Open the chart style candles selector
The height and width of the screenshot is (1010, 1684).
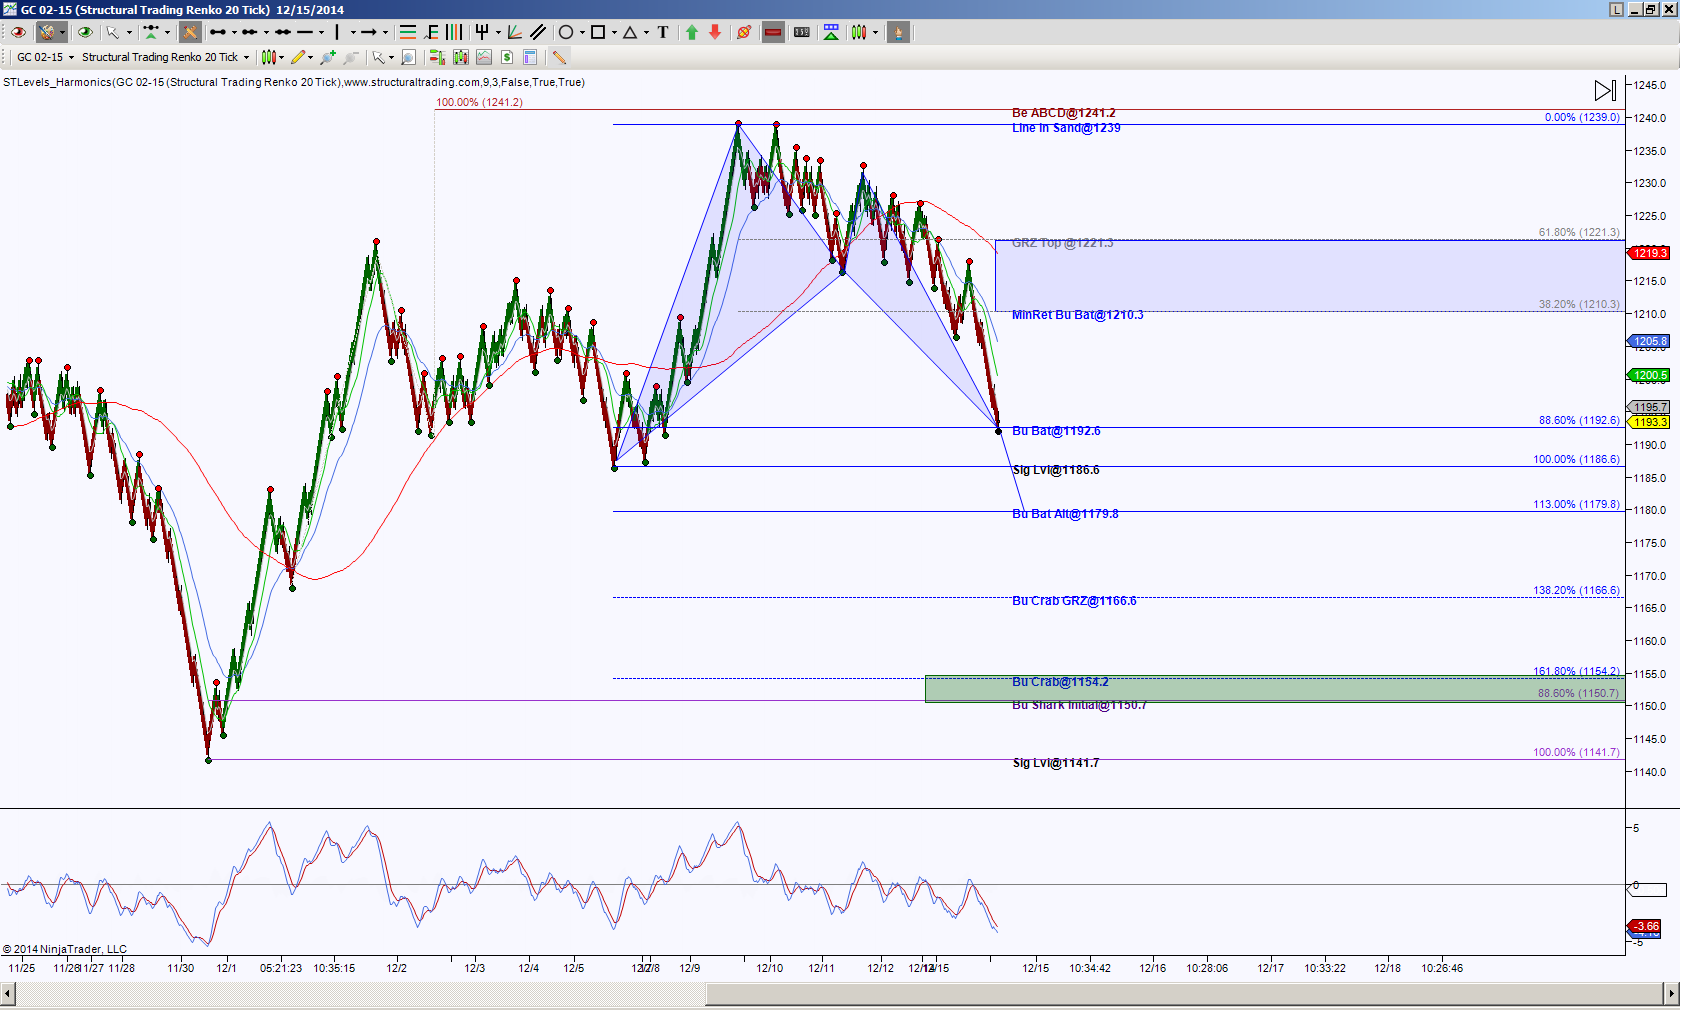[268, 57]
